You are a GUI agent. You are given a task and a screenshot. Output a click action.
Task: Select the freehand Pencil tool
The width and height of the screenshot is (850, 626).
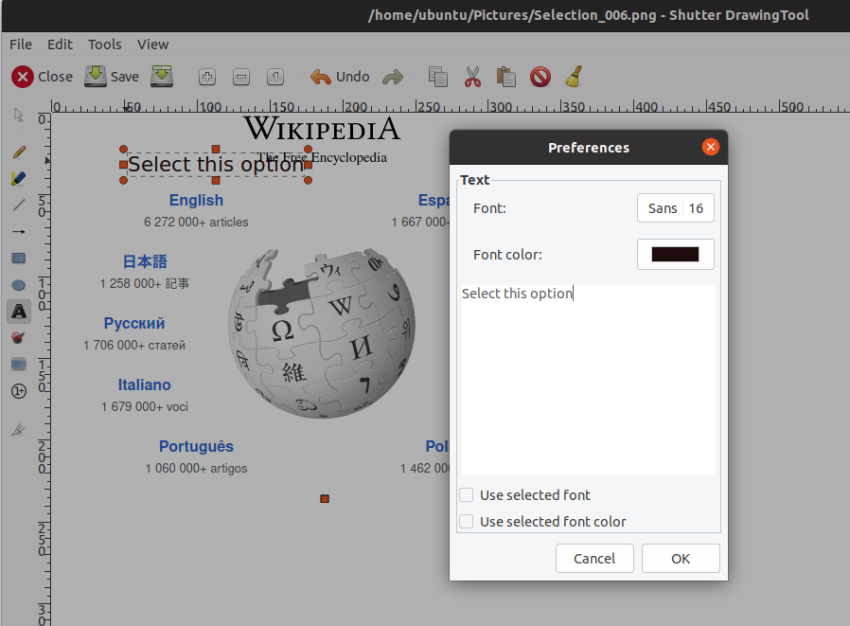[18, 152]
